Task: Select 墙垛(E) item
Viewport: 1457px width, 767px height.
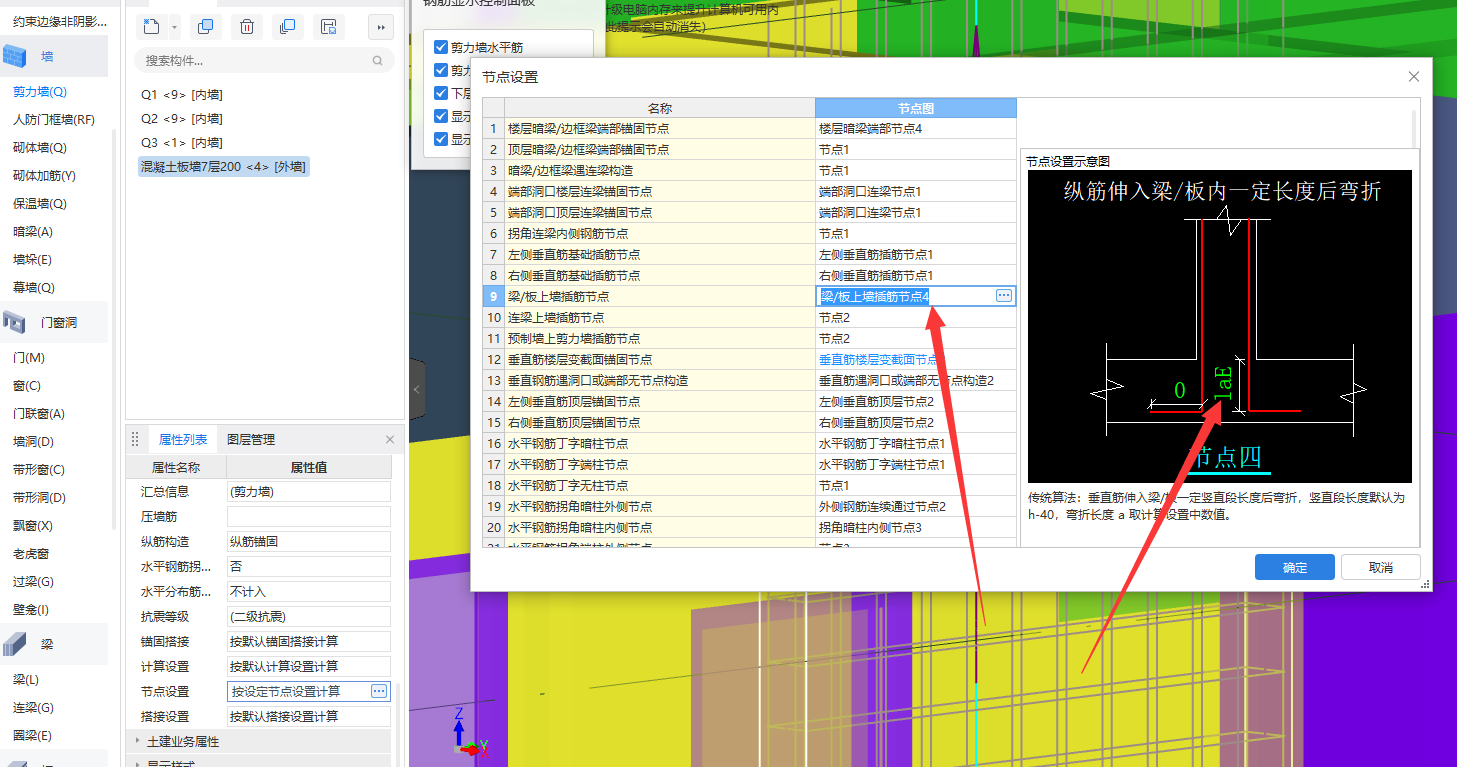Action: (32, 259)
